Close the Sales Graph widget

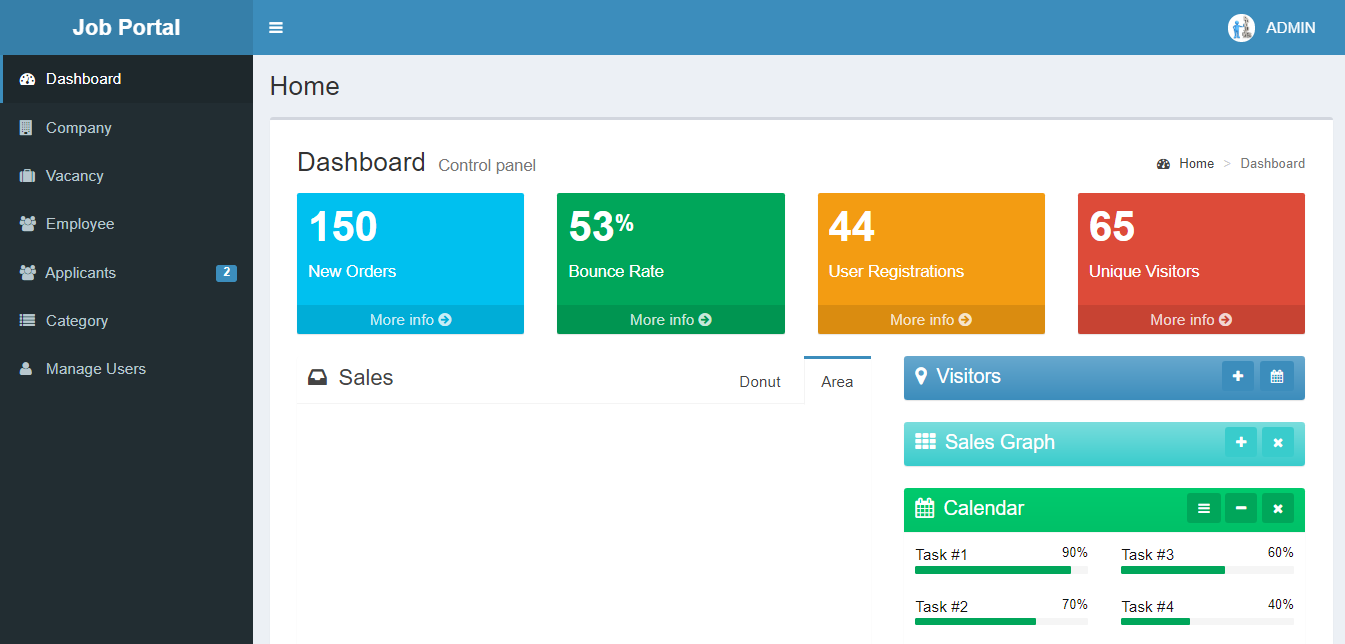(x=1278, y=441)
